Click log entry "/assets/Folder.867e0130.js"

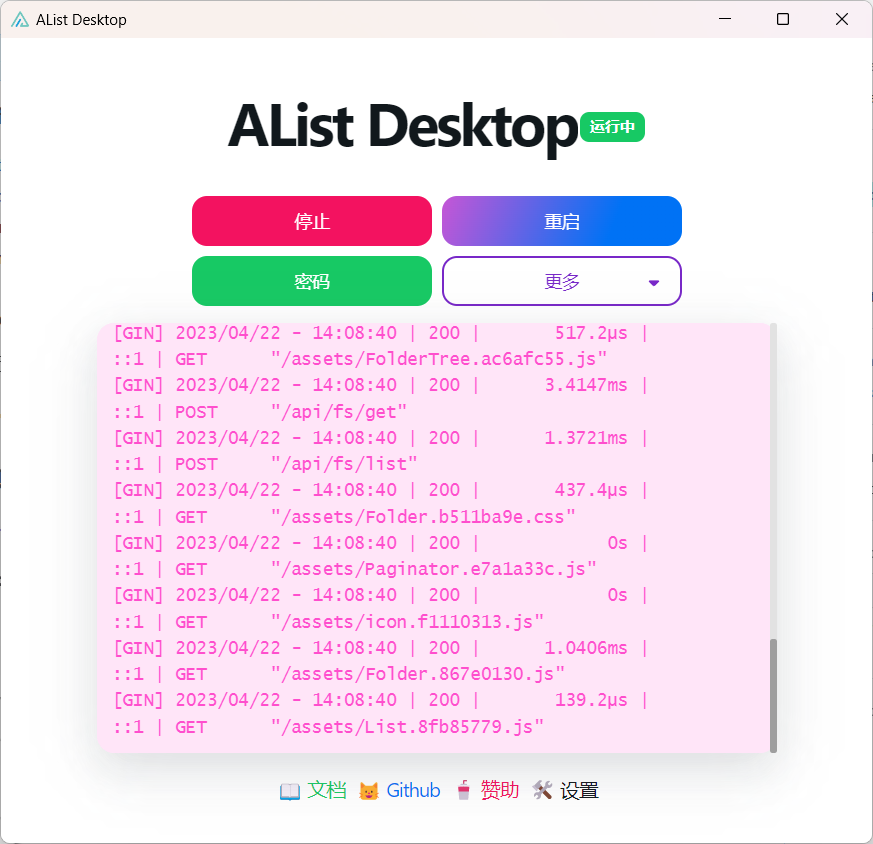pyautogui.click(x=418, y=675)
